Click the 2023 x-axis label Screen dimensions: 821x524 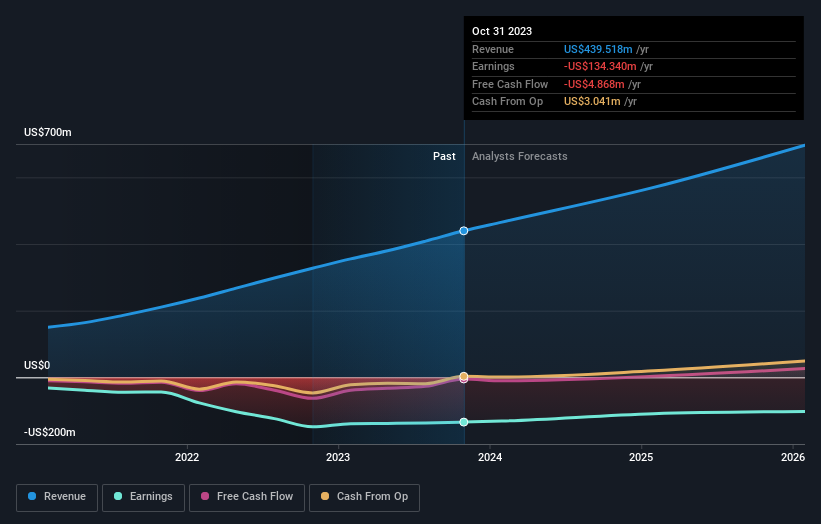338,457
